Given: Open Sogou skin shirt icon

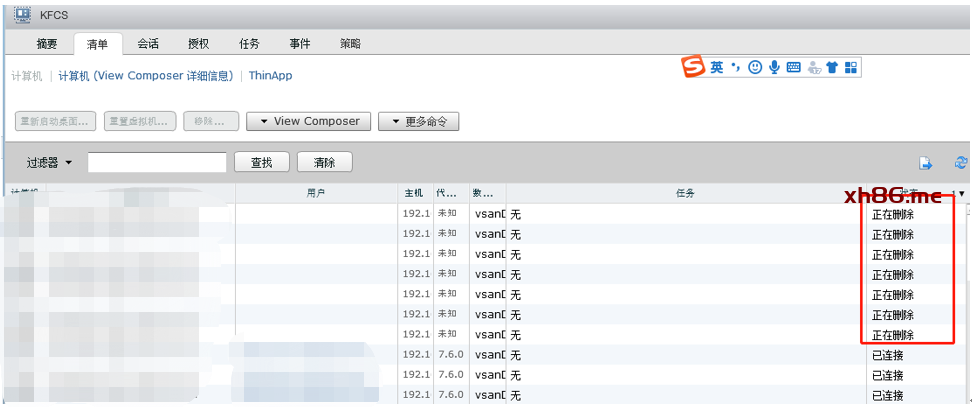Looking at the screenshot, I should click(x=832, y=67).
